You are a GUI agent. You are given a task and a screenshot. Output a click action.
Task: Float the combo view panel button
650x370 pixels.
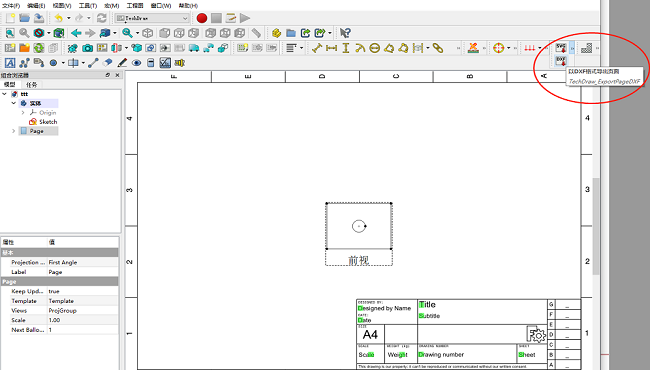coord(108,75)
